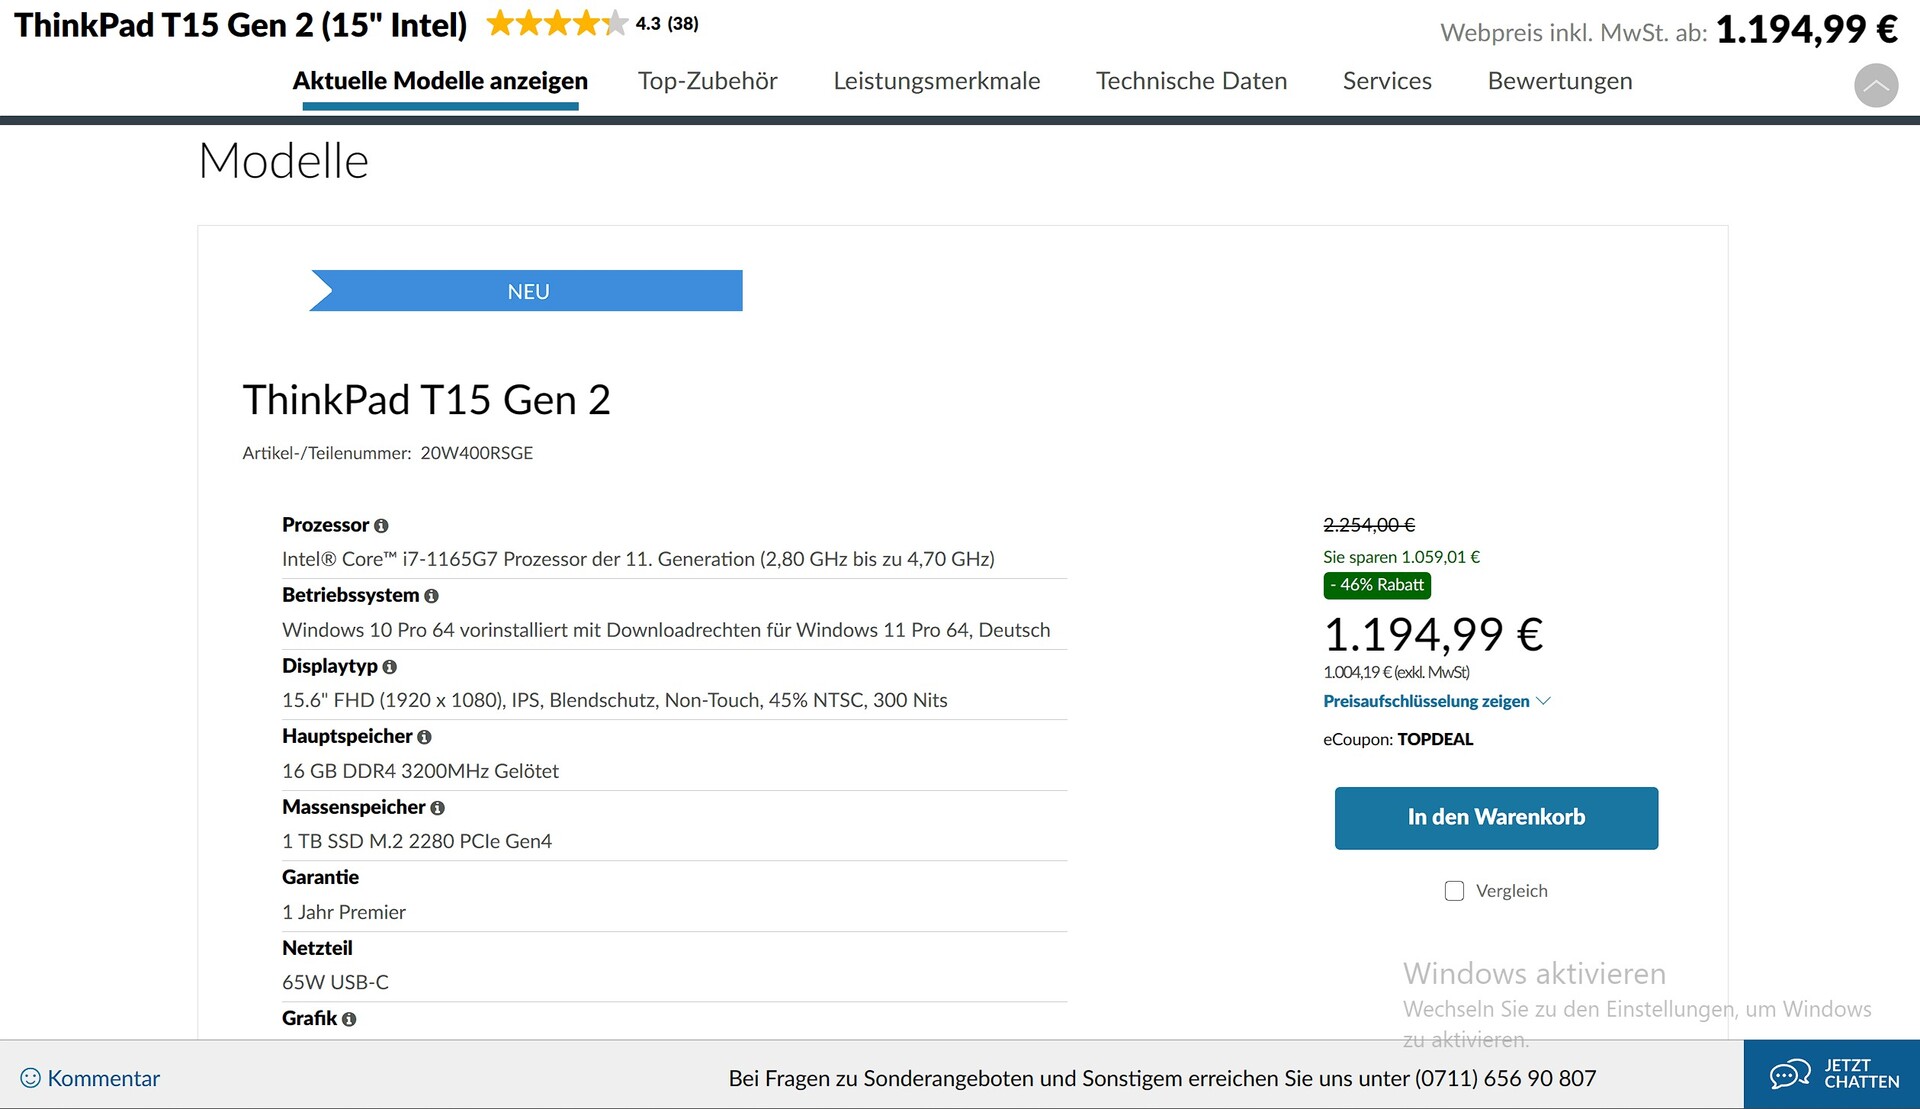Open the Displaytyp info tooltip icon

coord(390,667)
